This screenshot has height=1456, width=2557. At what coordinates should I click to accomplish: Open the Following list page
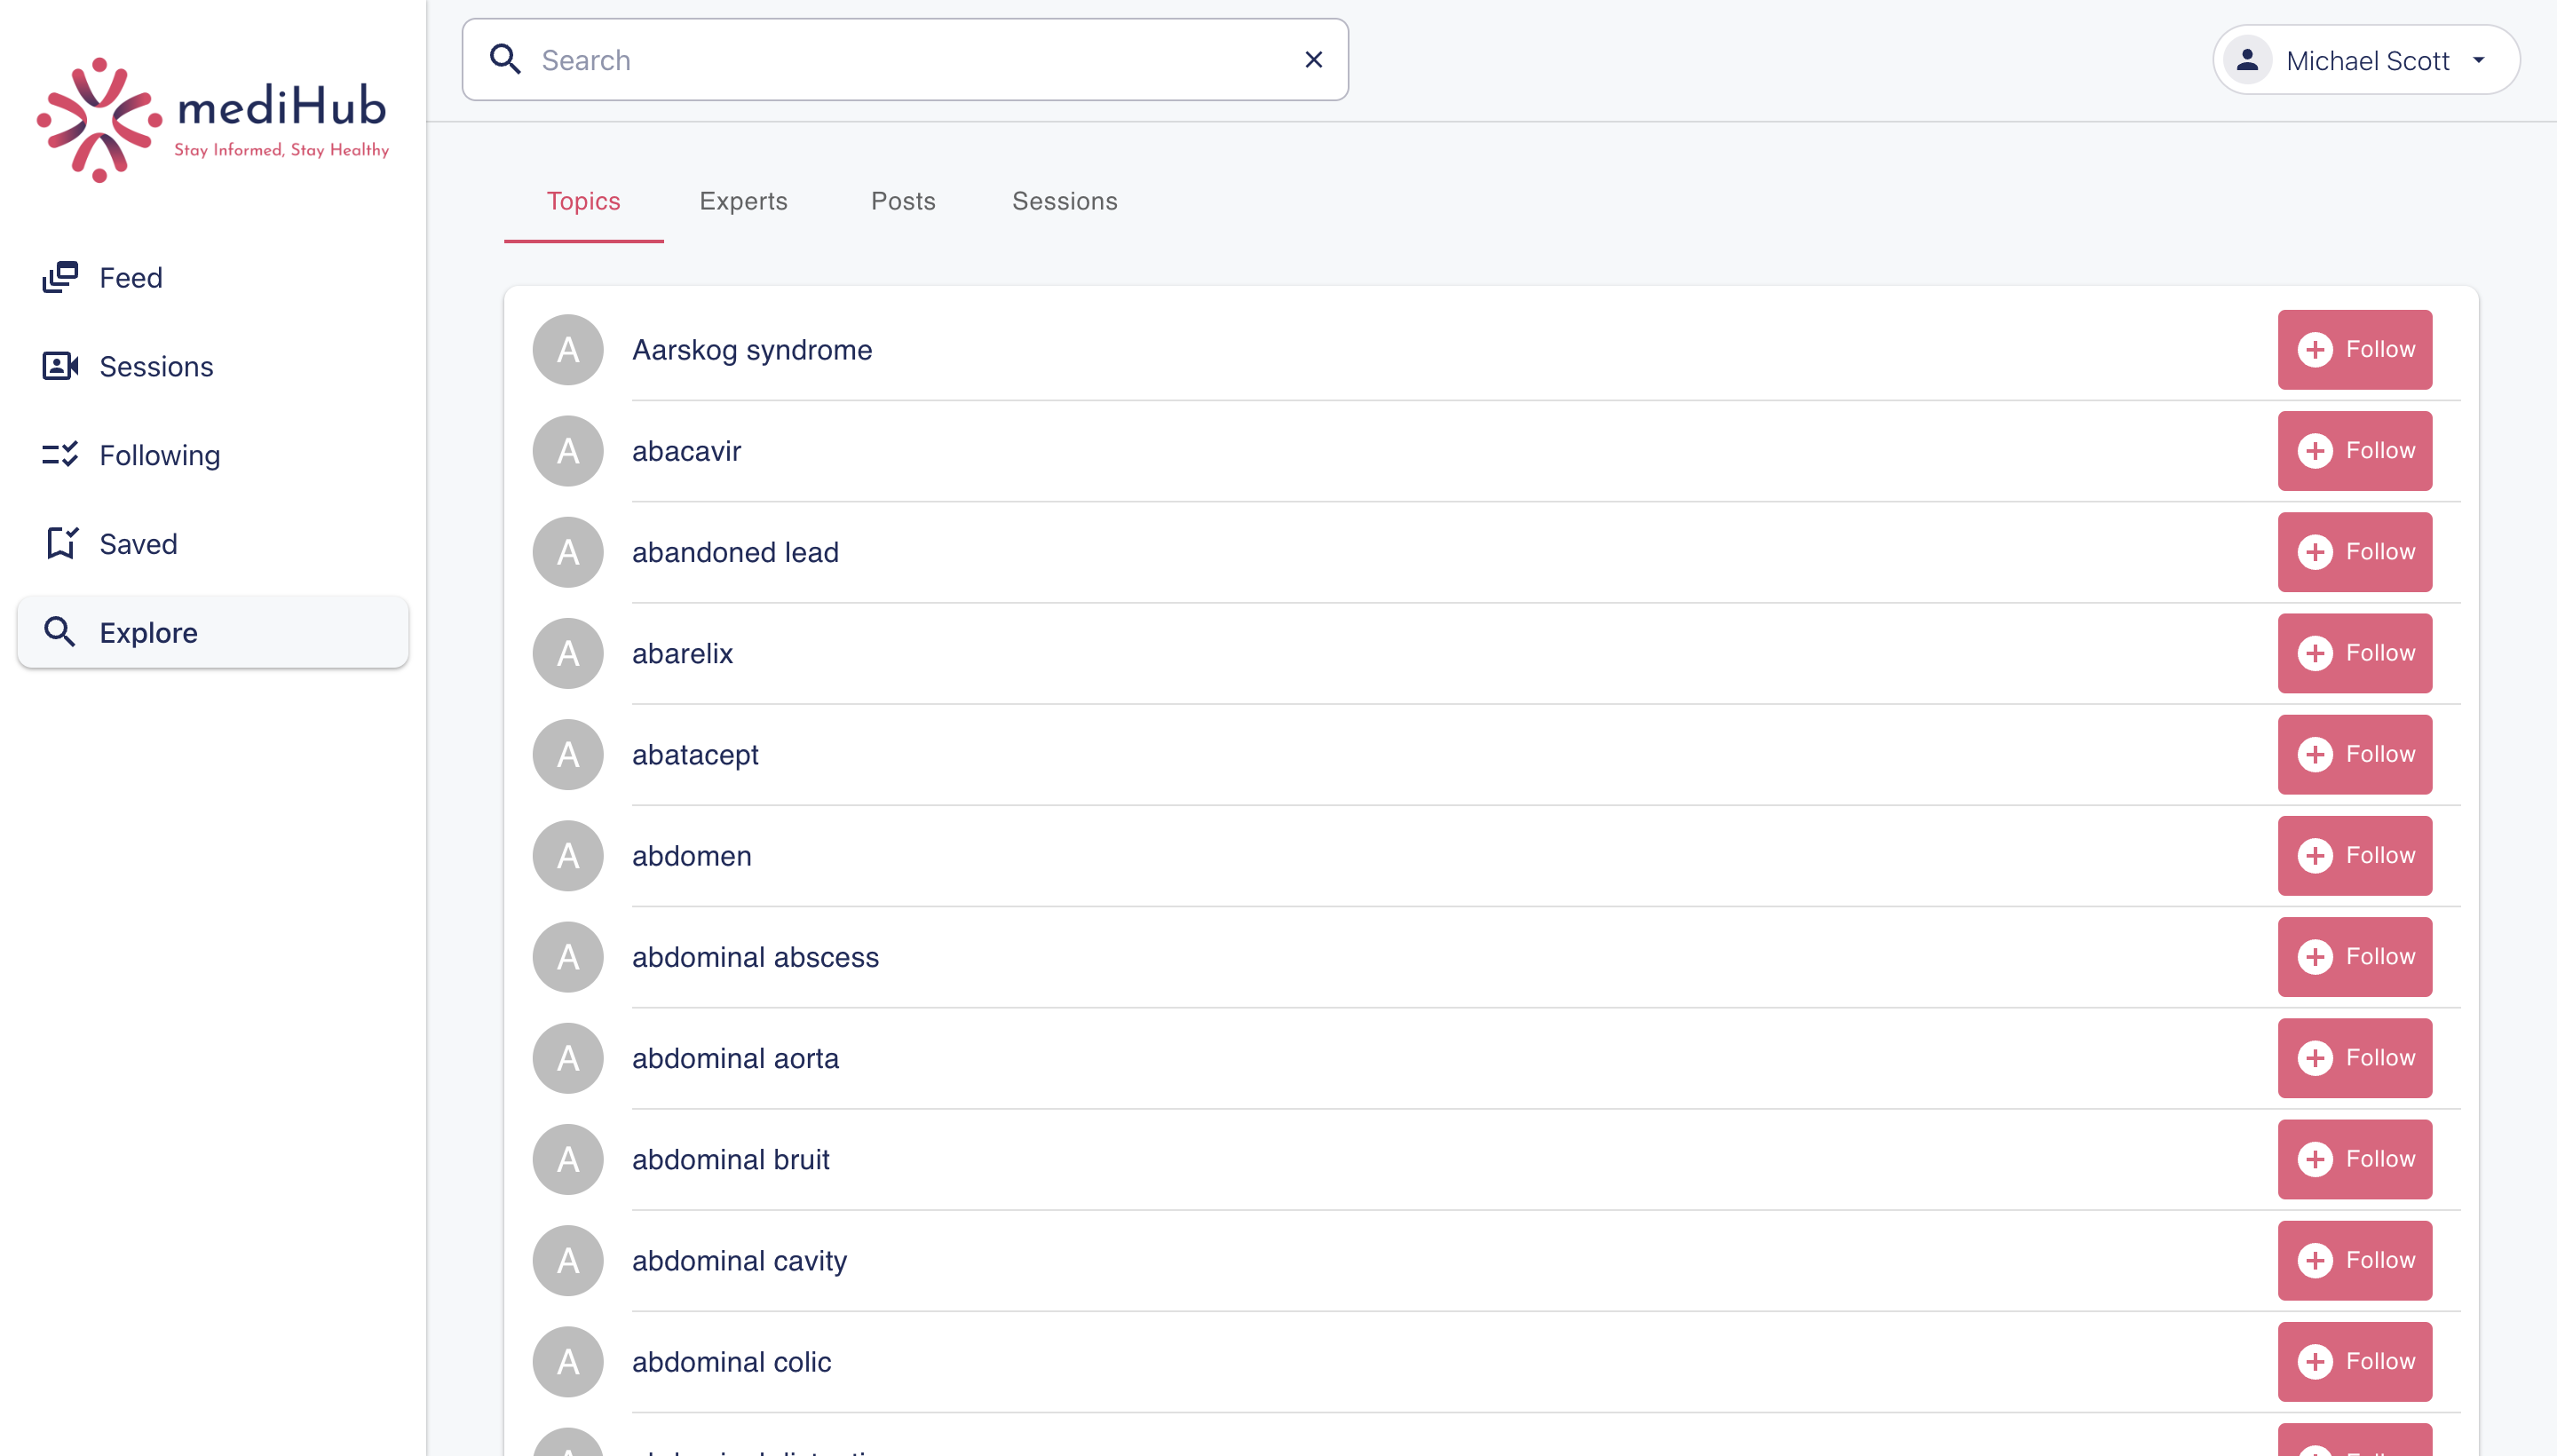(x=159, y=456)
